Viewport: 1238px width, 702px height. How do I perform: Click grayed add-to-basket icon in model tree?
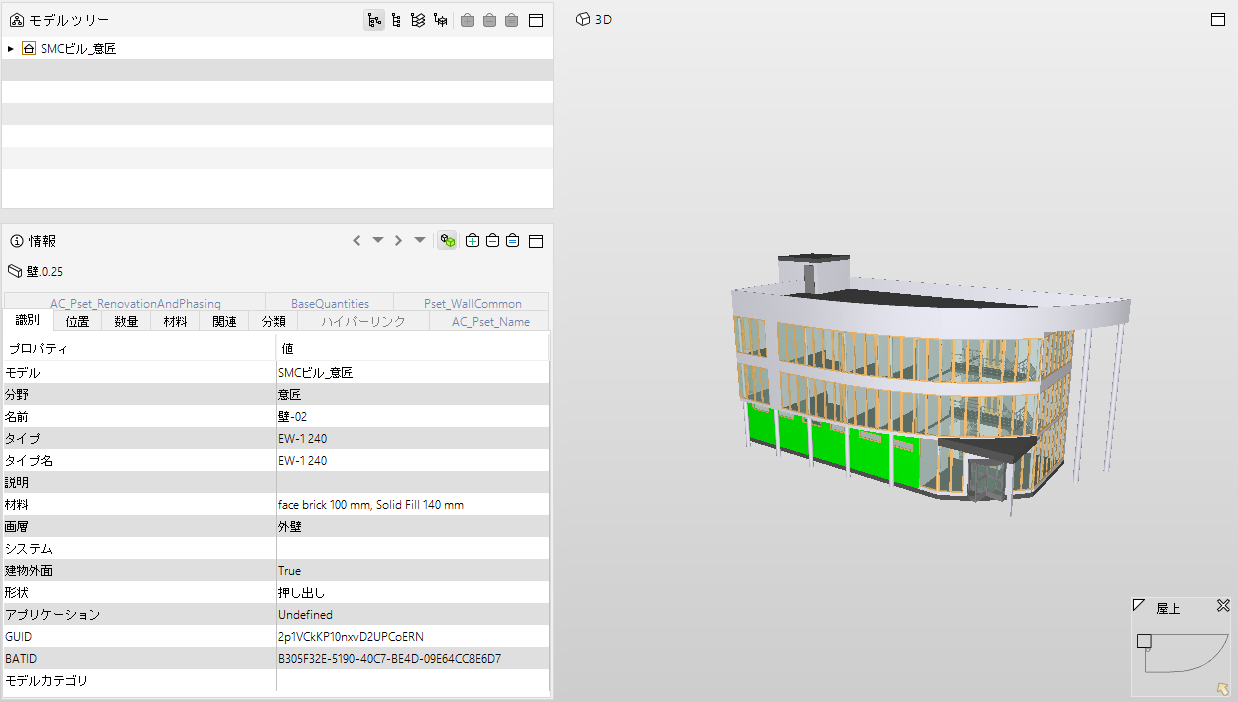click(467, 20)
